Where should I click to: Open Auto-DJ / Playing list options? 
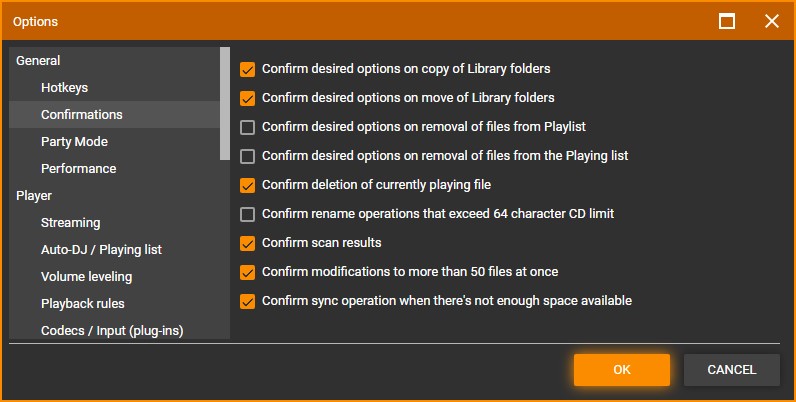click(101, 250)
